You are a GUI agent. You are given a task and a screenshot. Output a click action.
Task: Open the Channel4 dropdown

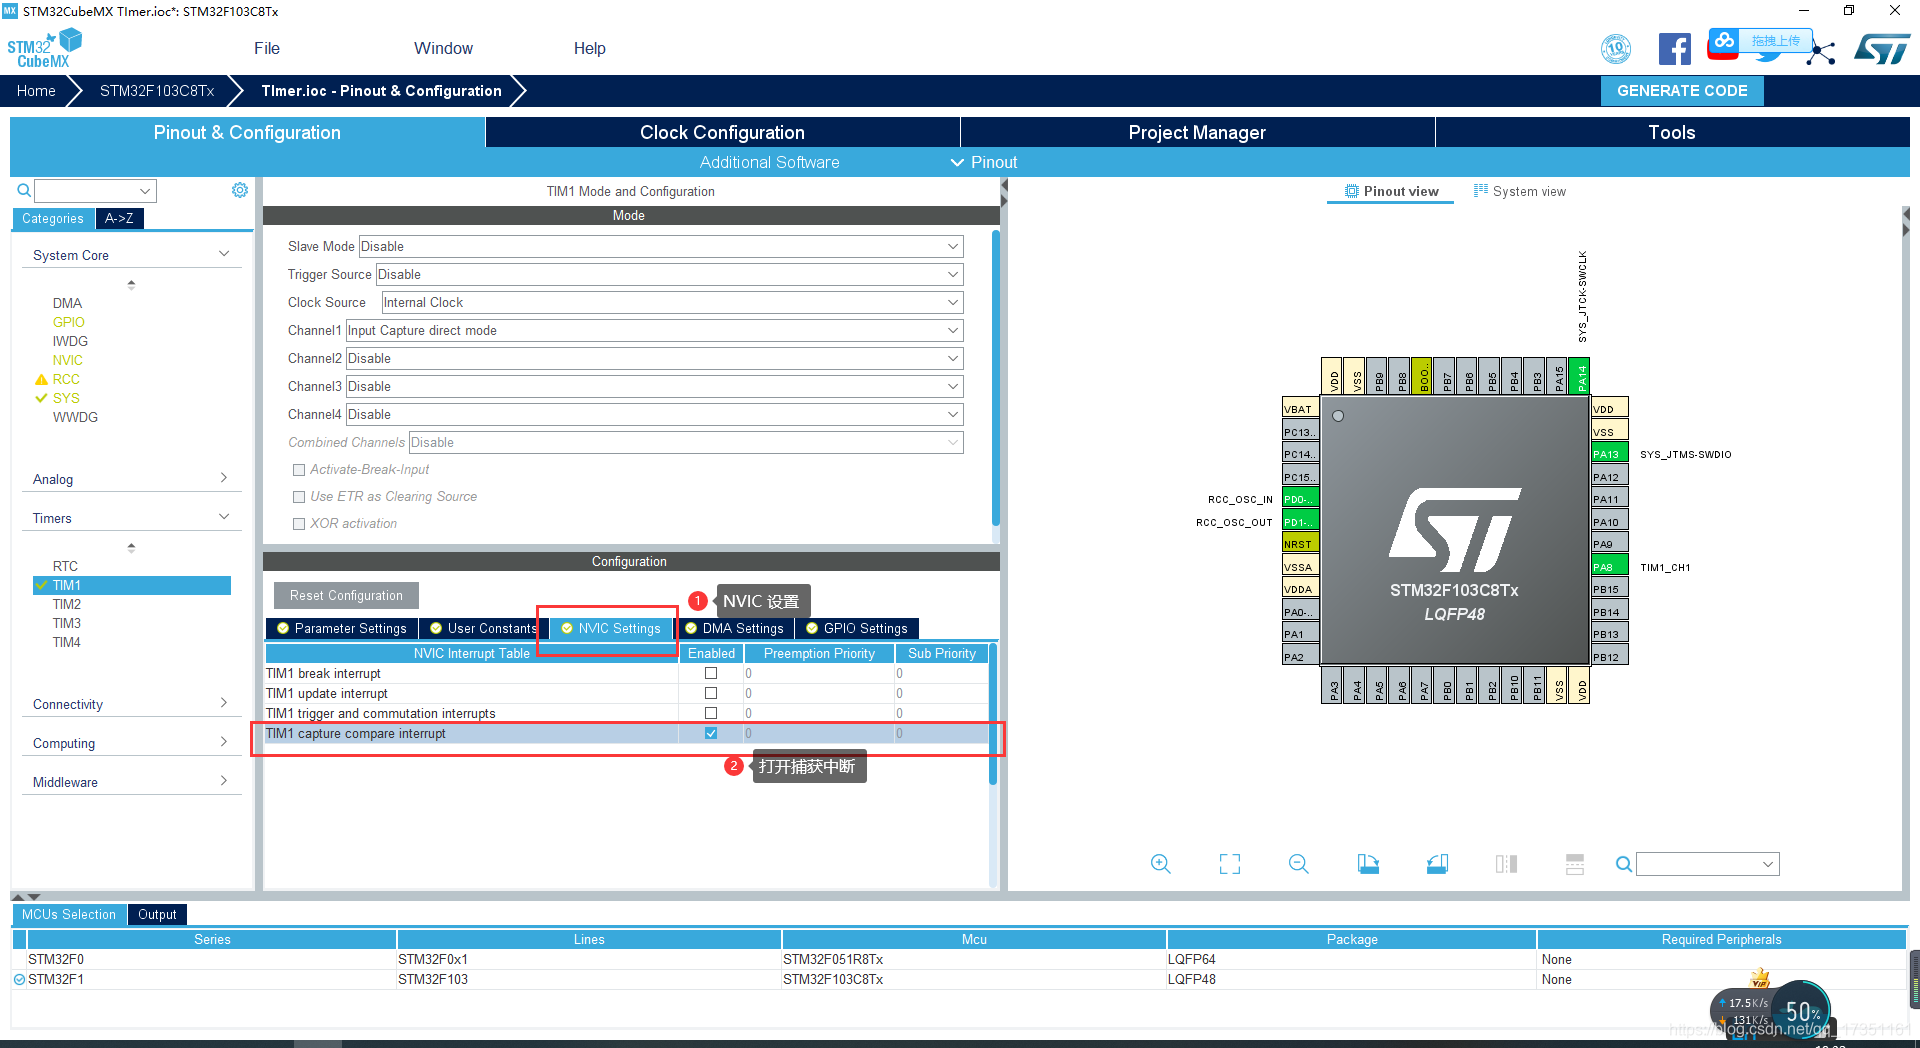tap(655, 414)
